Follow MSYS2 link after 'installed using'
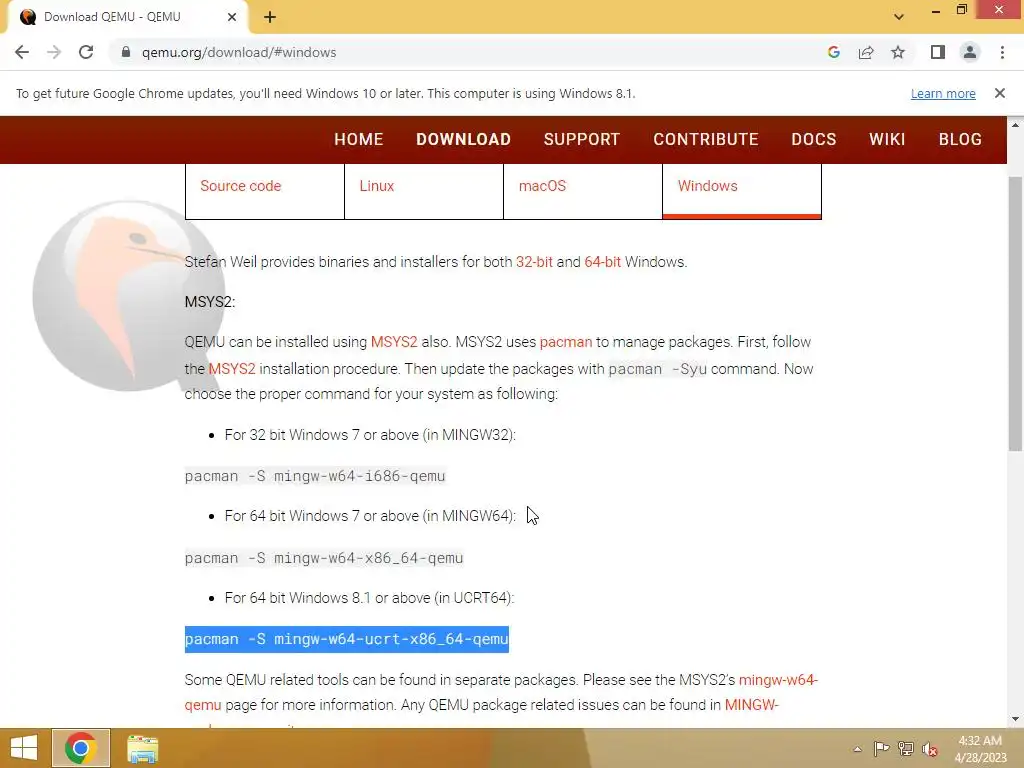1024x768 pixels. (394, 342)
